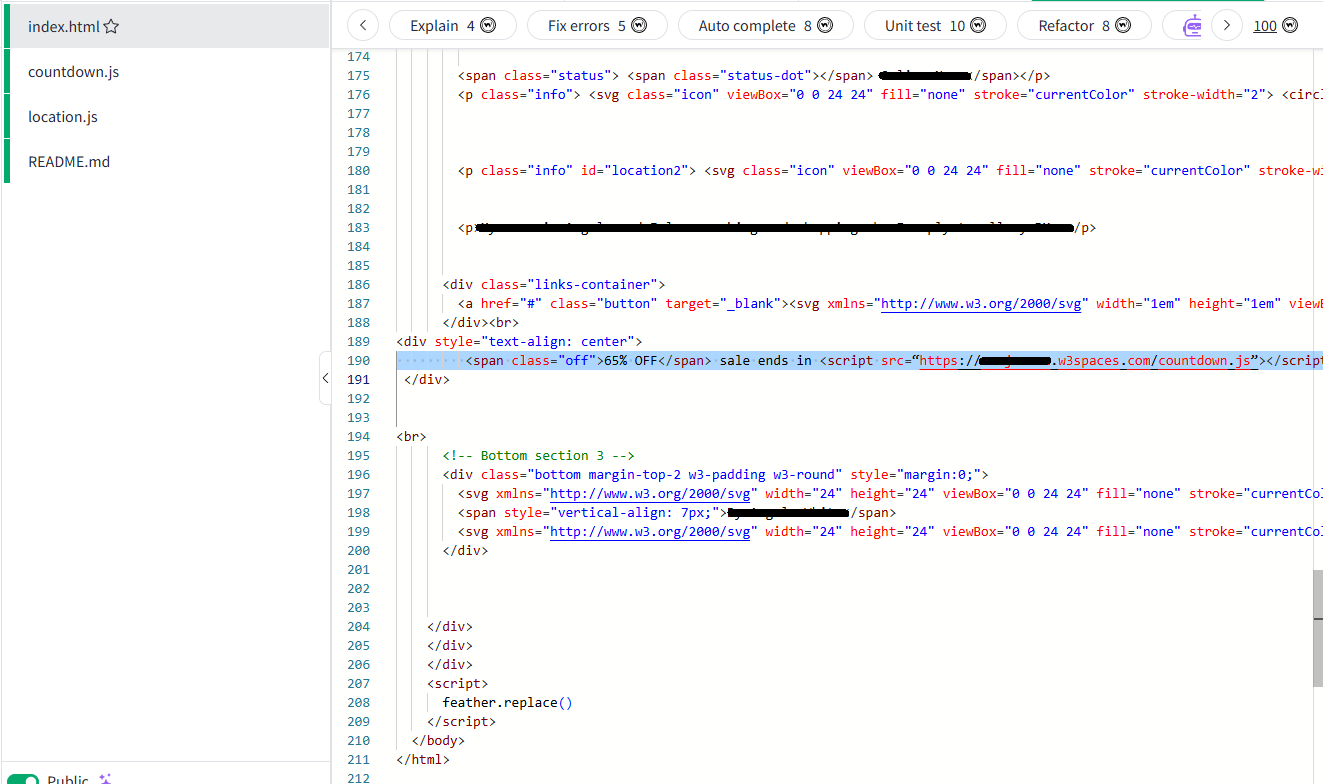Click 'id="location2"' on line 180

pos(638,171)
